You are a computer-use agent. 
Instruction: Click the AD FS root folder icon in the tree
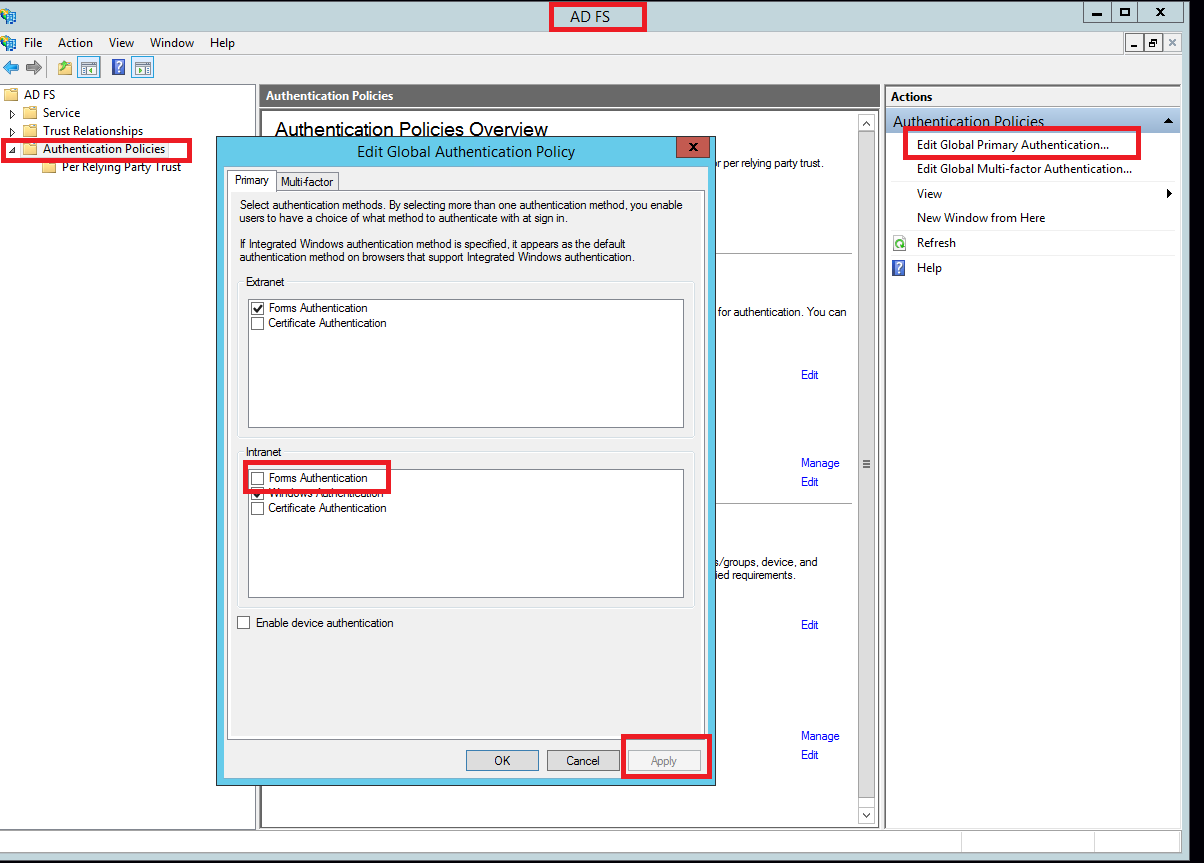click(11, 95)
